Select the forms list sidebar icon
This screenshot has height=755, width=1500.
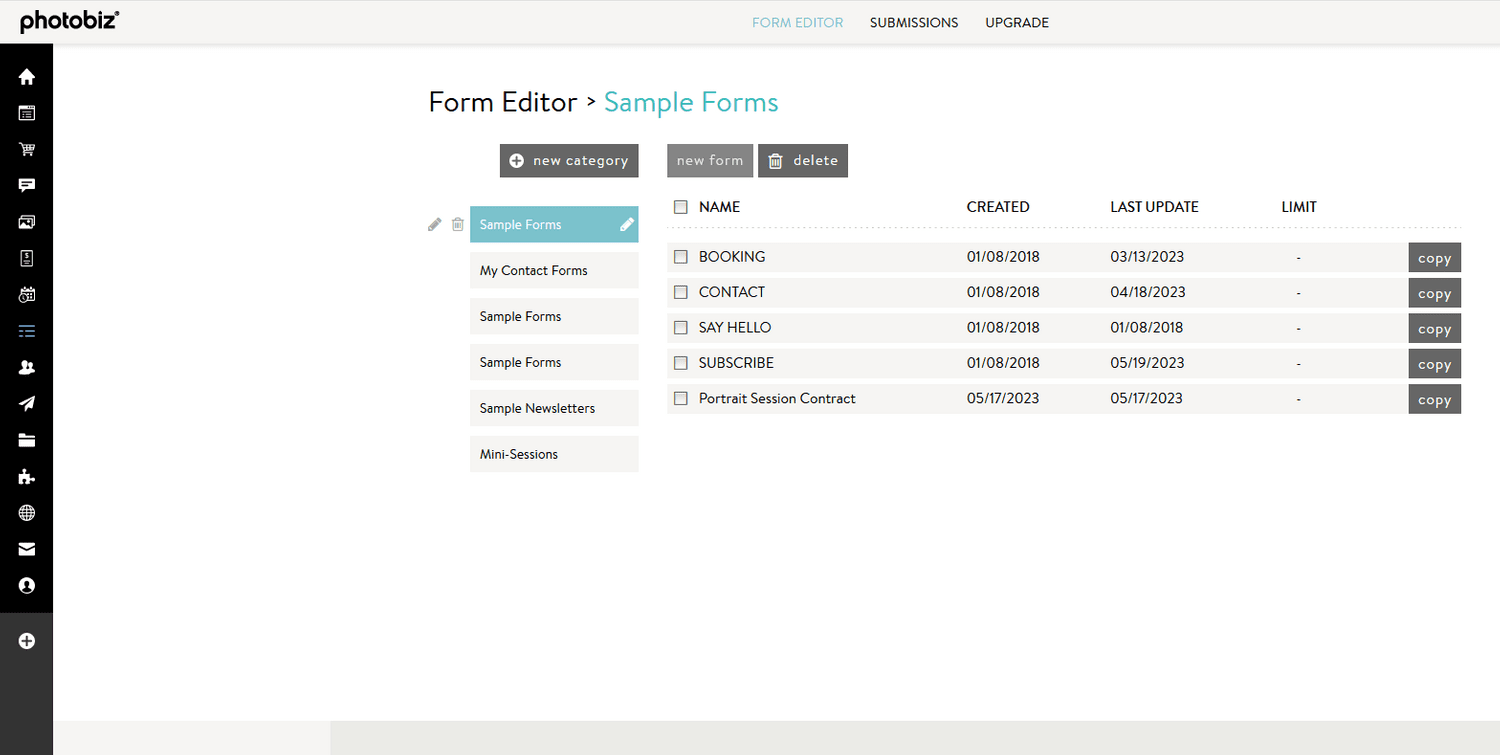pyautogui.click(x=27, y=331)
